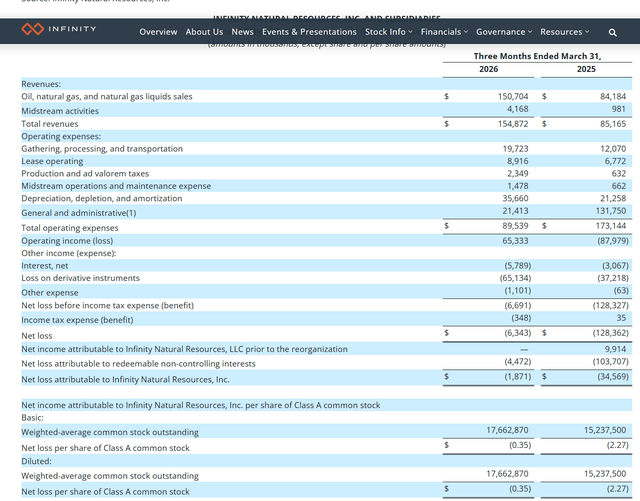640x501 pixels.
Task: Select the value 2,349
Action: tap(518, 174)
